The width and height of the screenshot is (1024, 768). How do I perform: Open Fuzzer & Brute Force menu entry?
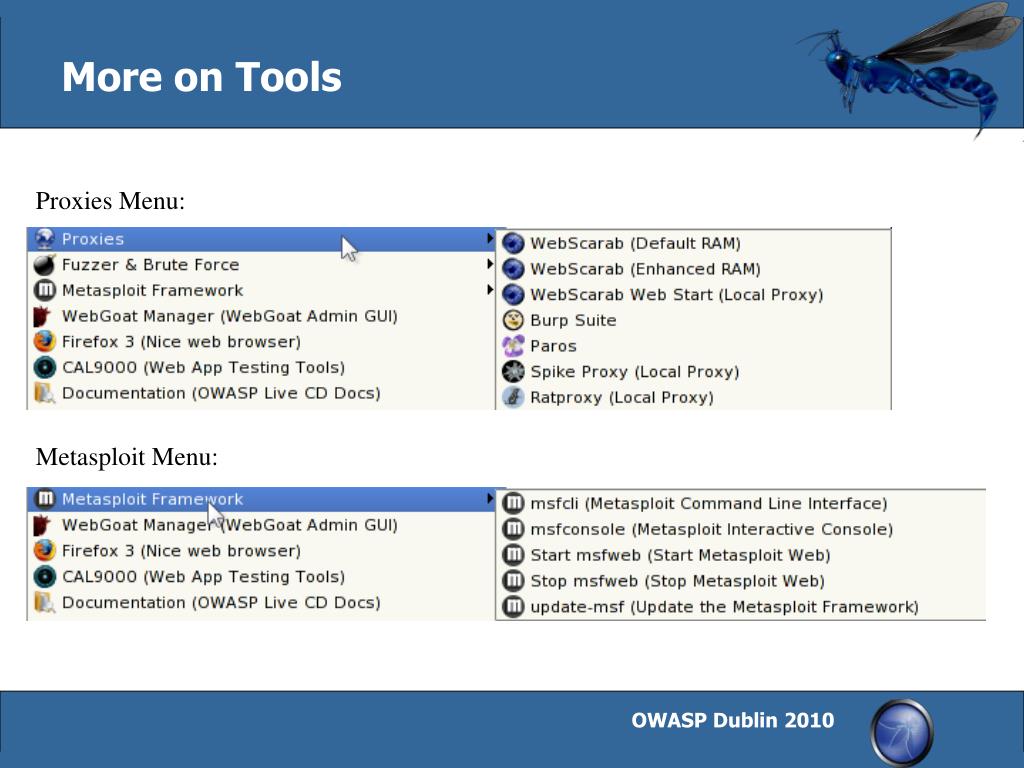point(261,264)
